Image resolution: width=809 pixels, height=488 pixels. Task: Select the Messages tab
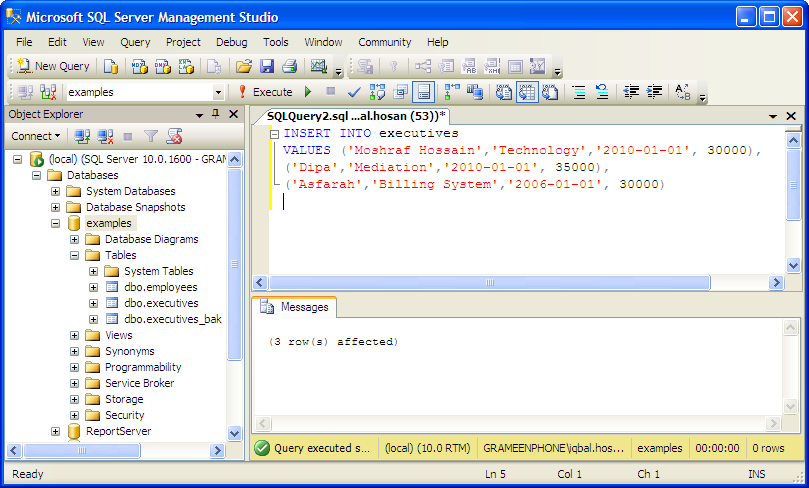point(295,307)
